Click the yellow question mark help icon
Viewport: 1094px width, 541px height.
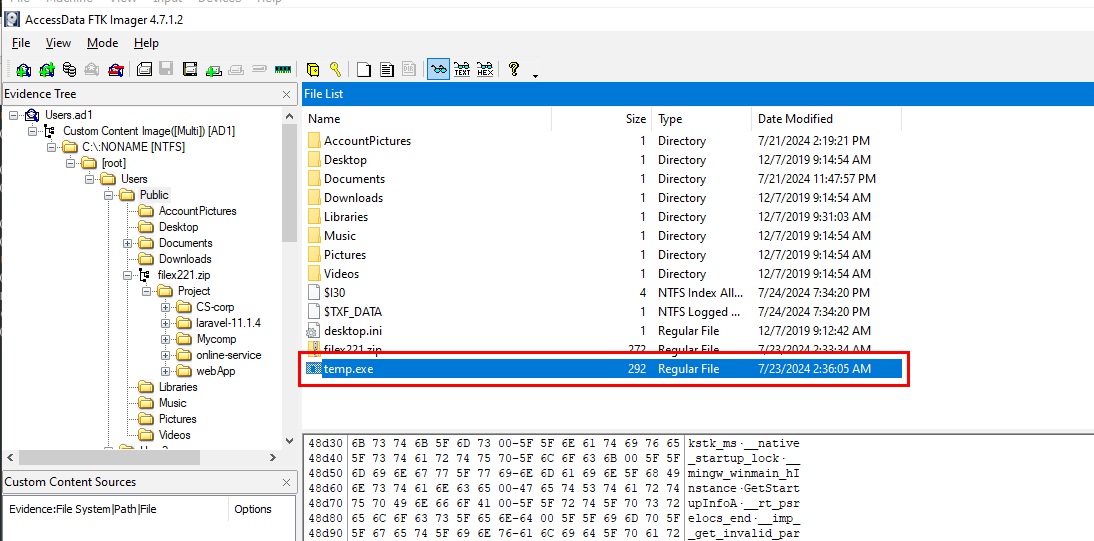pos(513,69)
